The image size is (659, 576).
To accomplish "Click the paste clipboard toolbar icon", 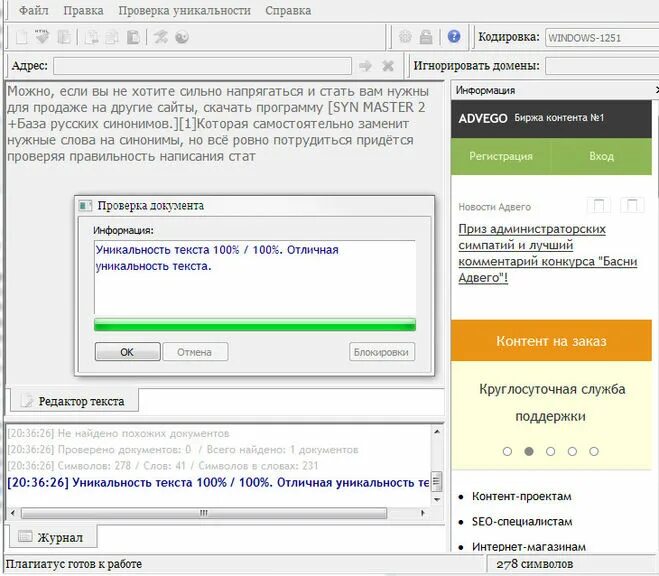I will click(133, 37).
